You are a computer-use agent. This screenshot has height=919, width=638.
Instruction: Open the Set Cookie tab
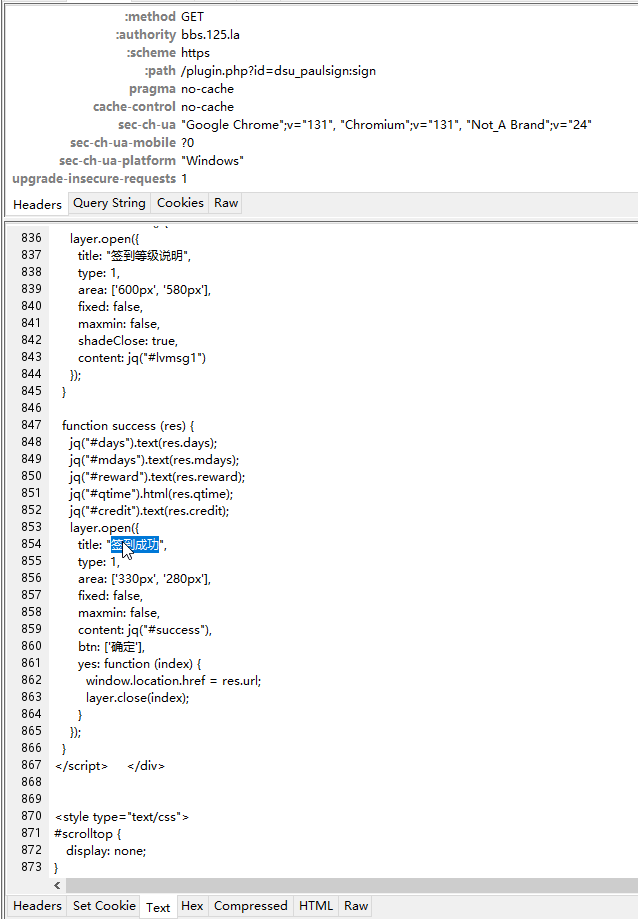click(104, 906)
